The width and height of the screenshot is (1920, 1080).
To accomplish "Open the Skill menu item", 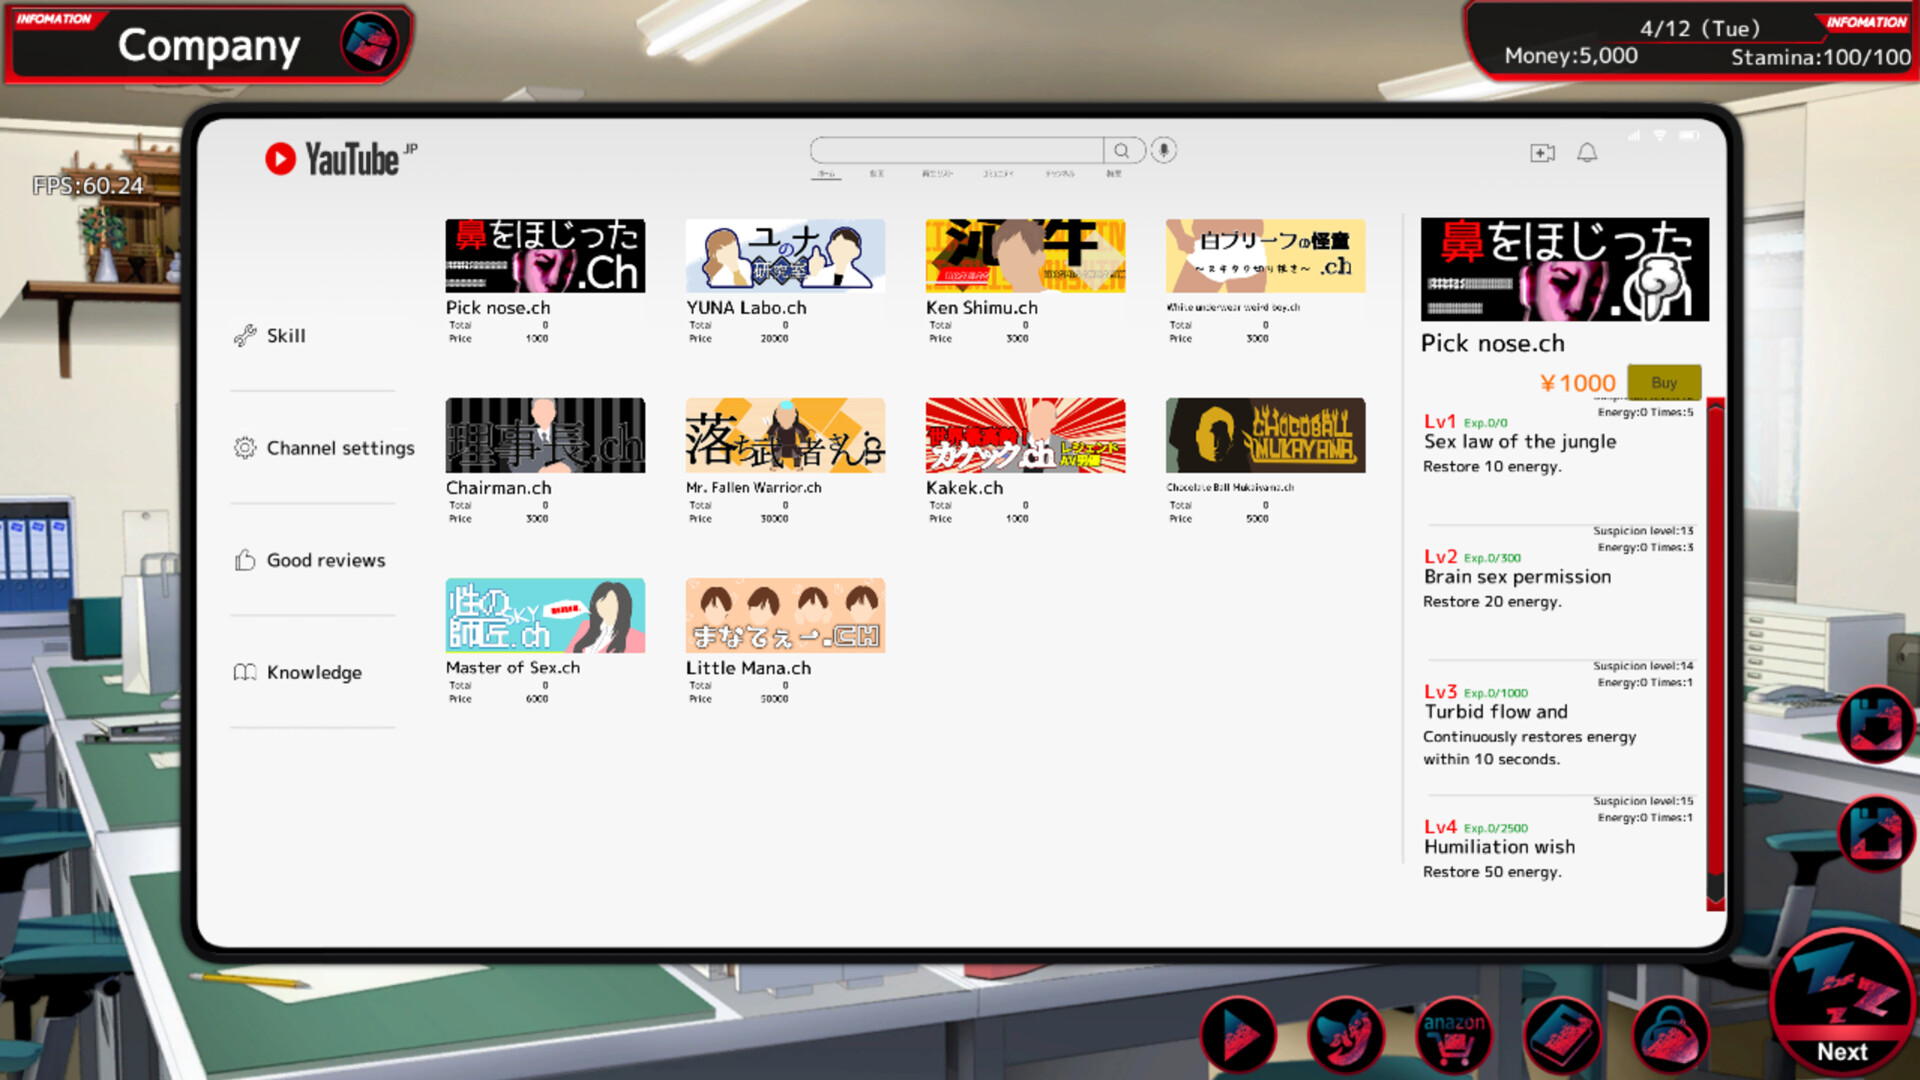I will (286, 336).
